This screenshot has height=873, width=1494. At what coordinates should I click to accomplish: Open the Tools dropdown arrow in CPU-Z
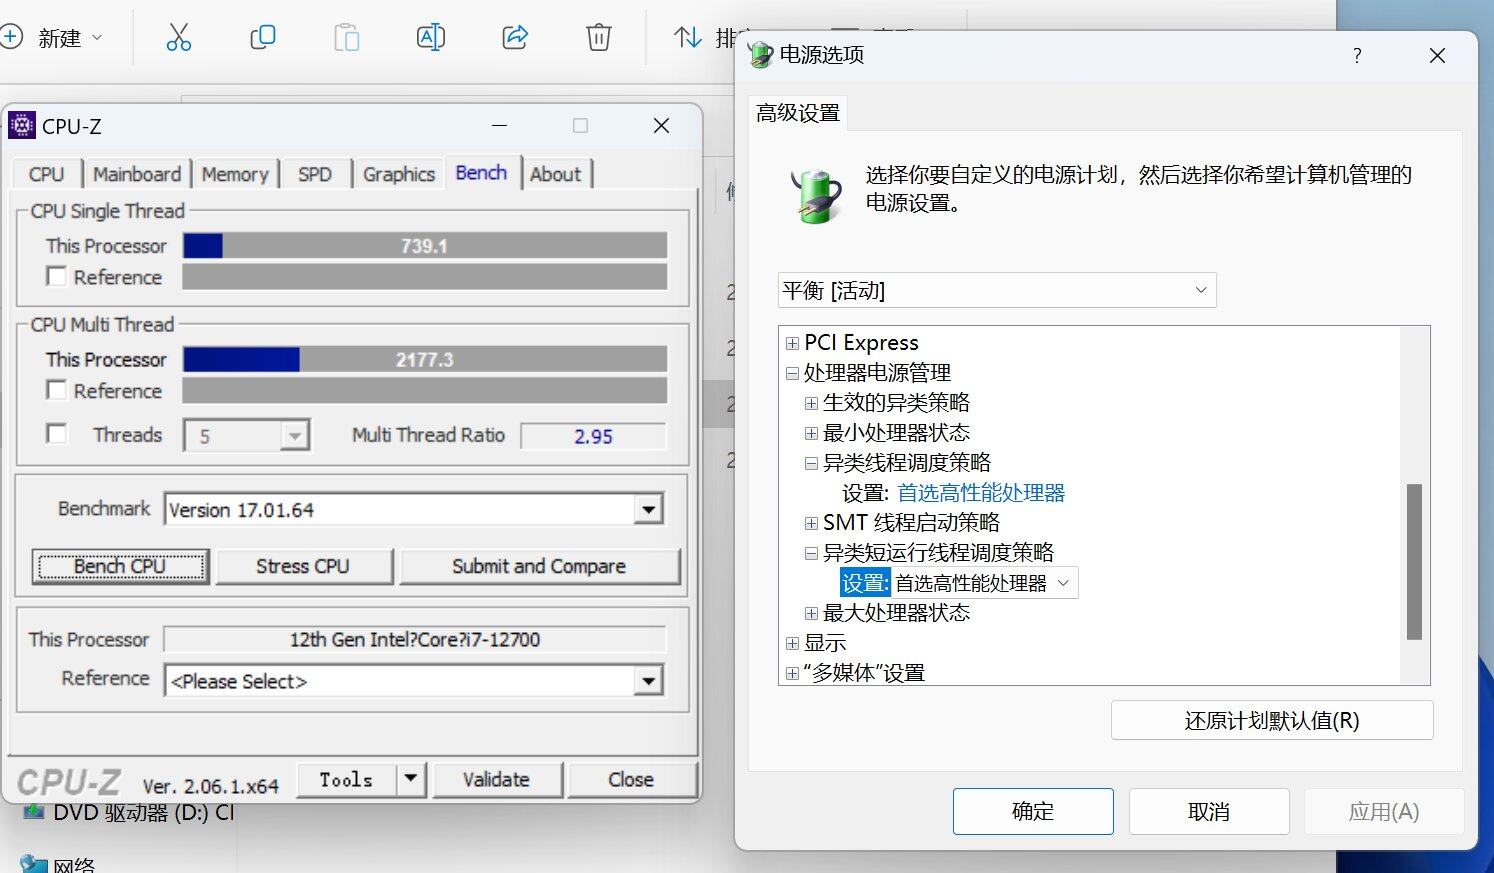coord(410,779)
